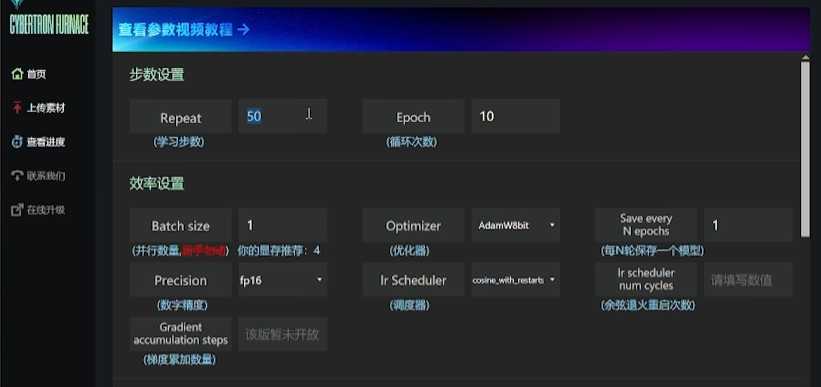
Task: Click the Epoch input field showing 10
Action: click(515, 116)
